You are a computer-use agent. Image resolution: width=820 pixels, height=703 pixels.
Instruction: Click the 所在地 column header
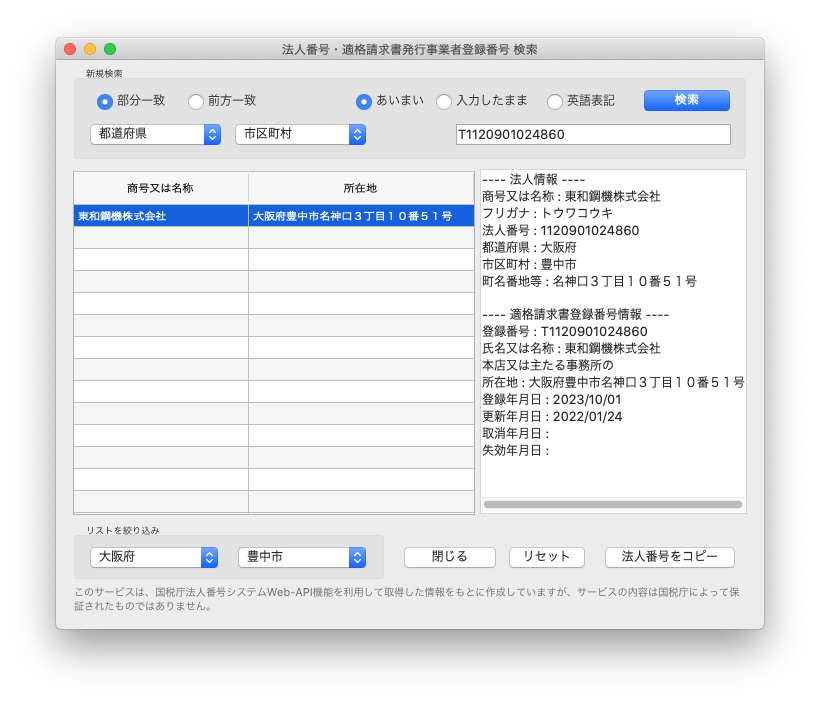[360, 188]
